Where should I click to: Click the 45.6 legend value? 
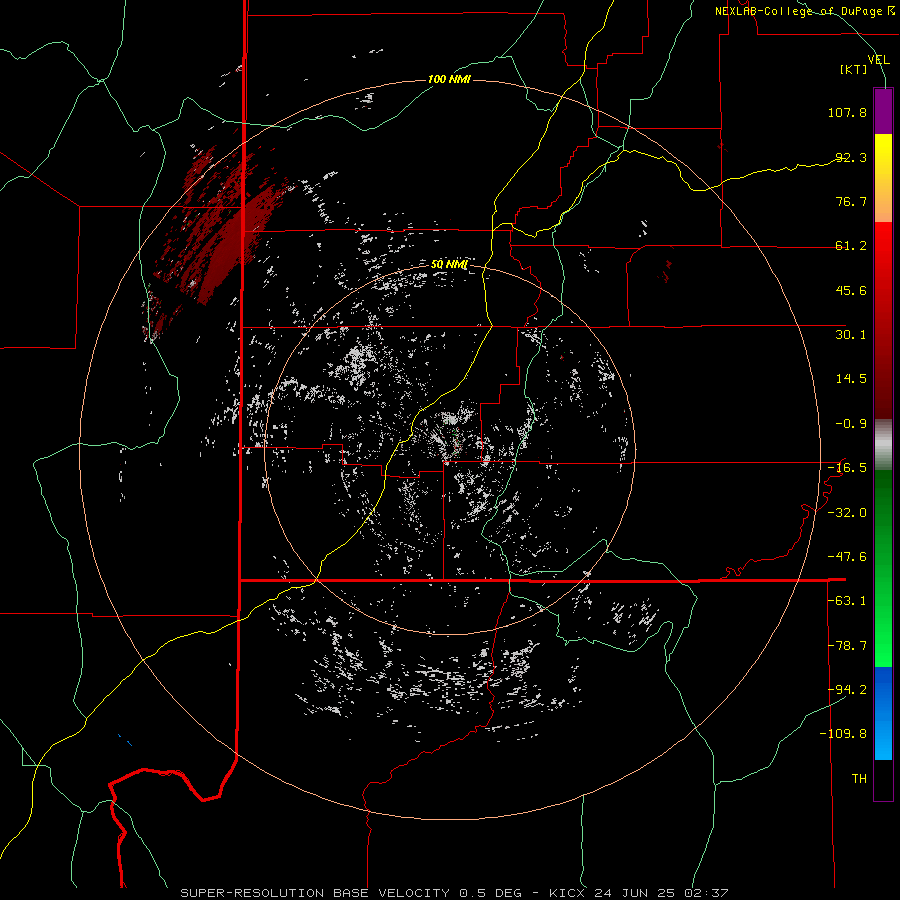tap(851, 290)
